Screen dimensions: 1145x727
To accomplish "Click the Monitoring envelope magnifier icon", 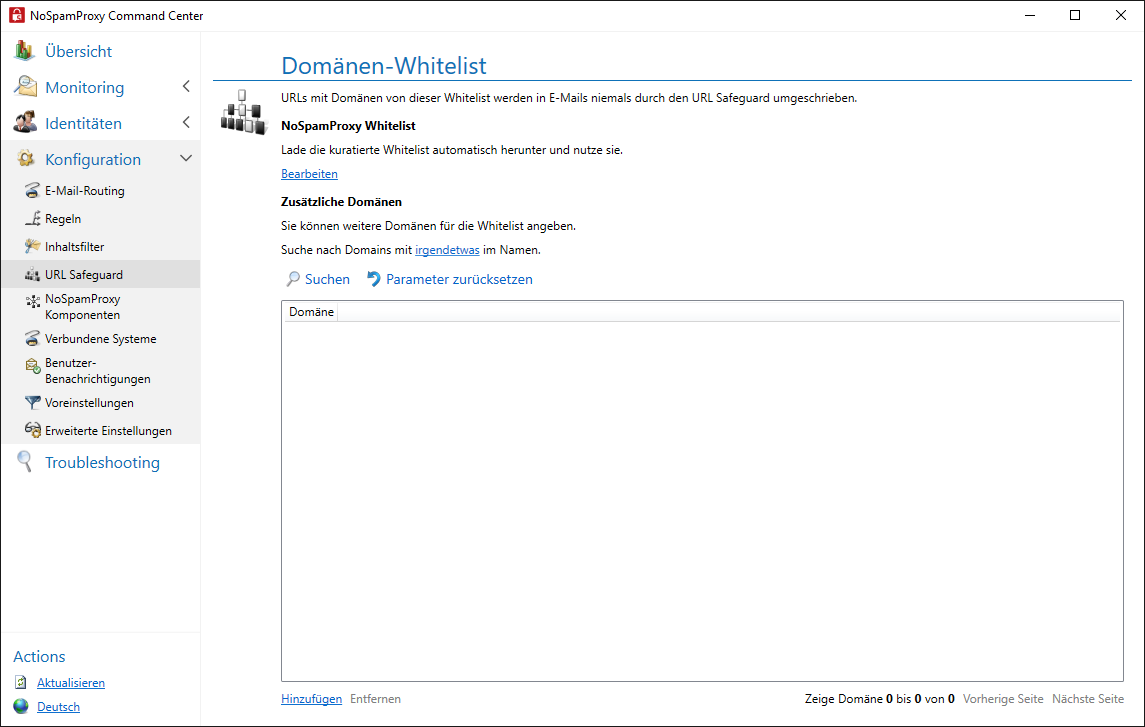I will point(25,87).
